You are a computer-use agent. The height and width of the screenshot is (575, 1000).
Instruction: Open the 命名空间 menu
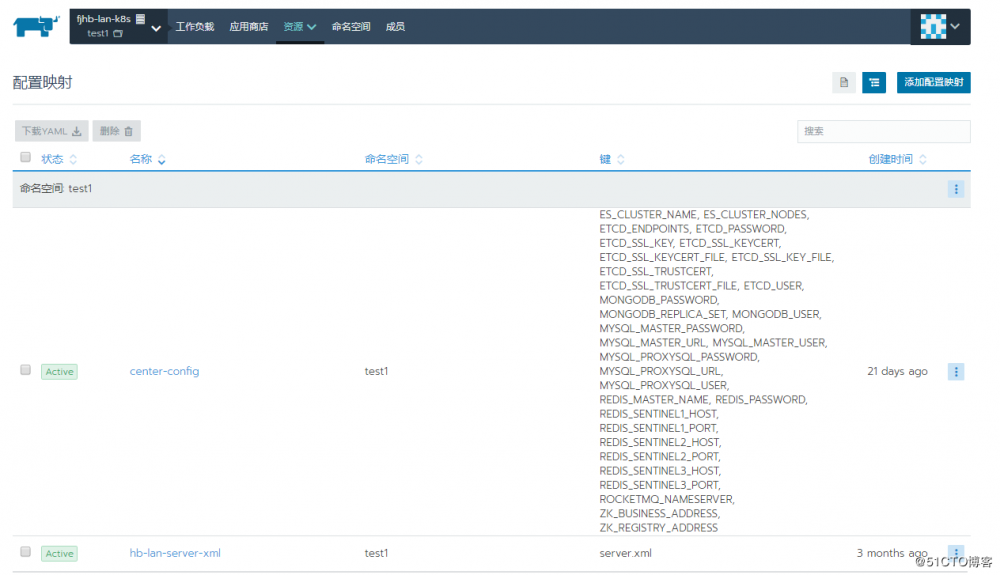(x=351, y=27)
